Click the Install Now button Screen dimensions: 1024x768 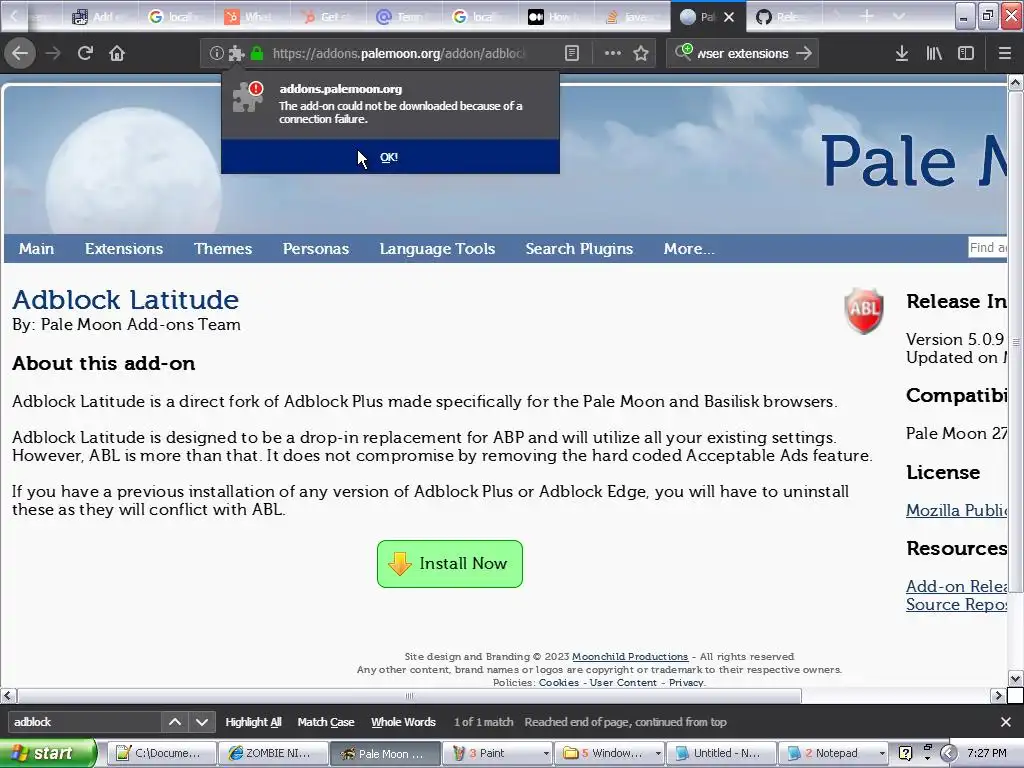tap(449, 564)
